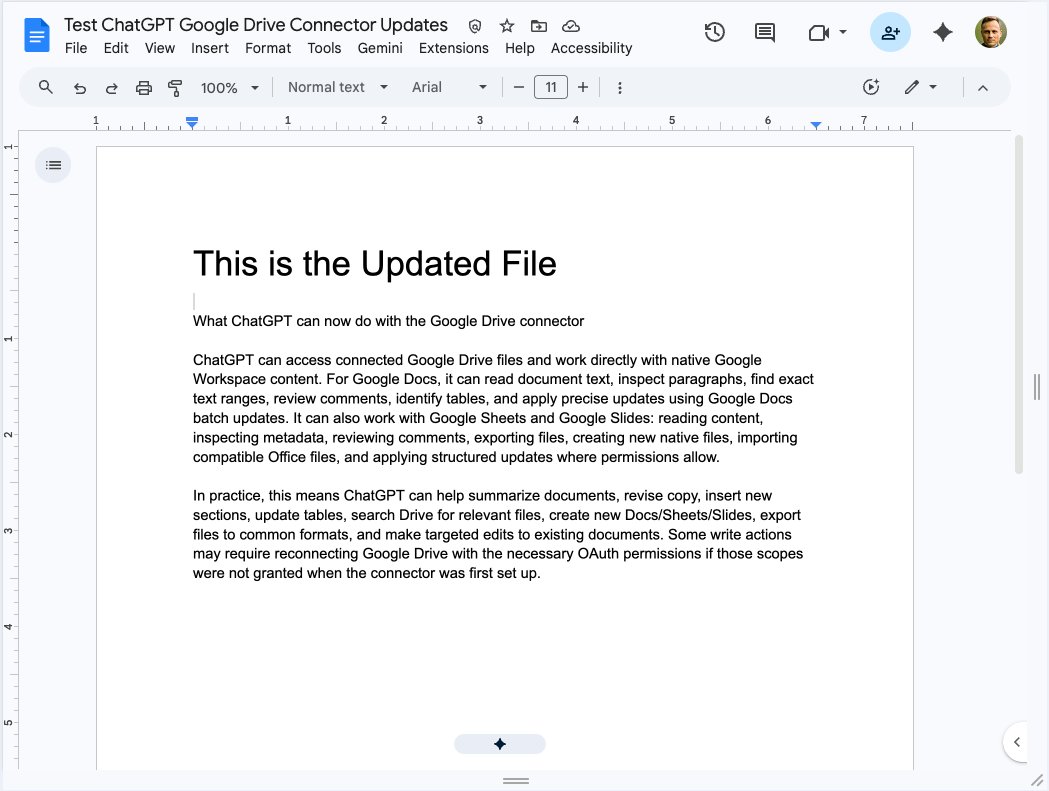The height and width of the screenshot is (791, 1049).
Task: Open the Edit menu
Action: click(x=116, y=48)
